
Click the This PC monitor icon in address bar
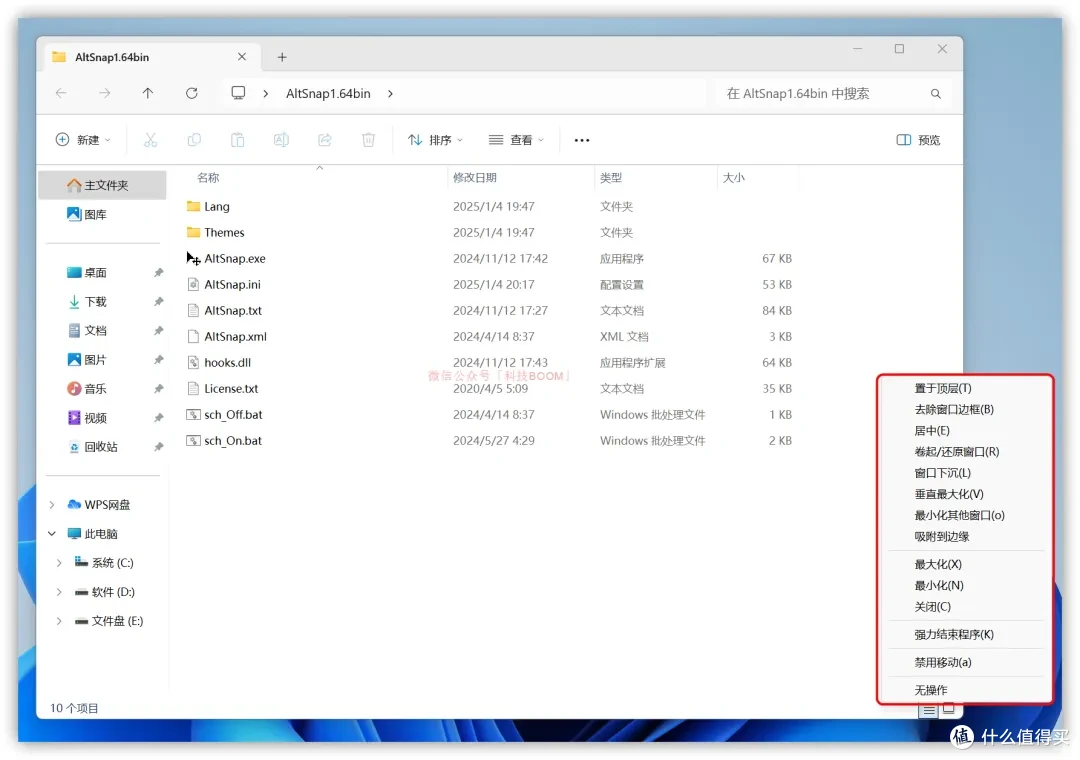(x=238, y=93)
